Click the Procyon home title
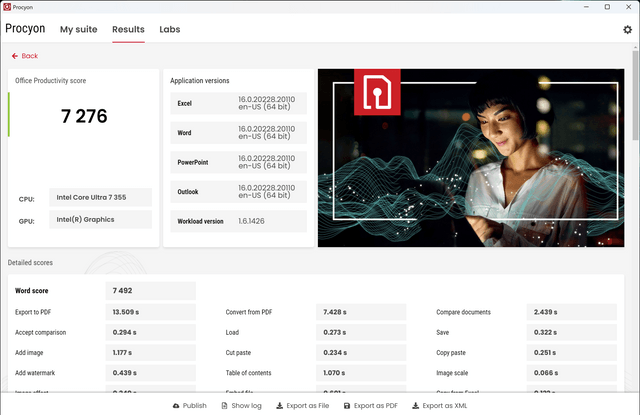The image size is (640, 415). point(25,29)
